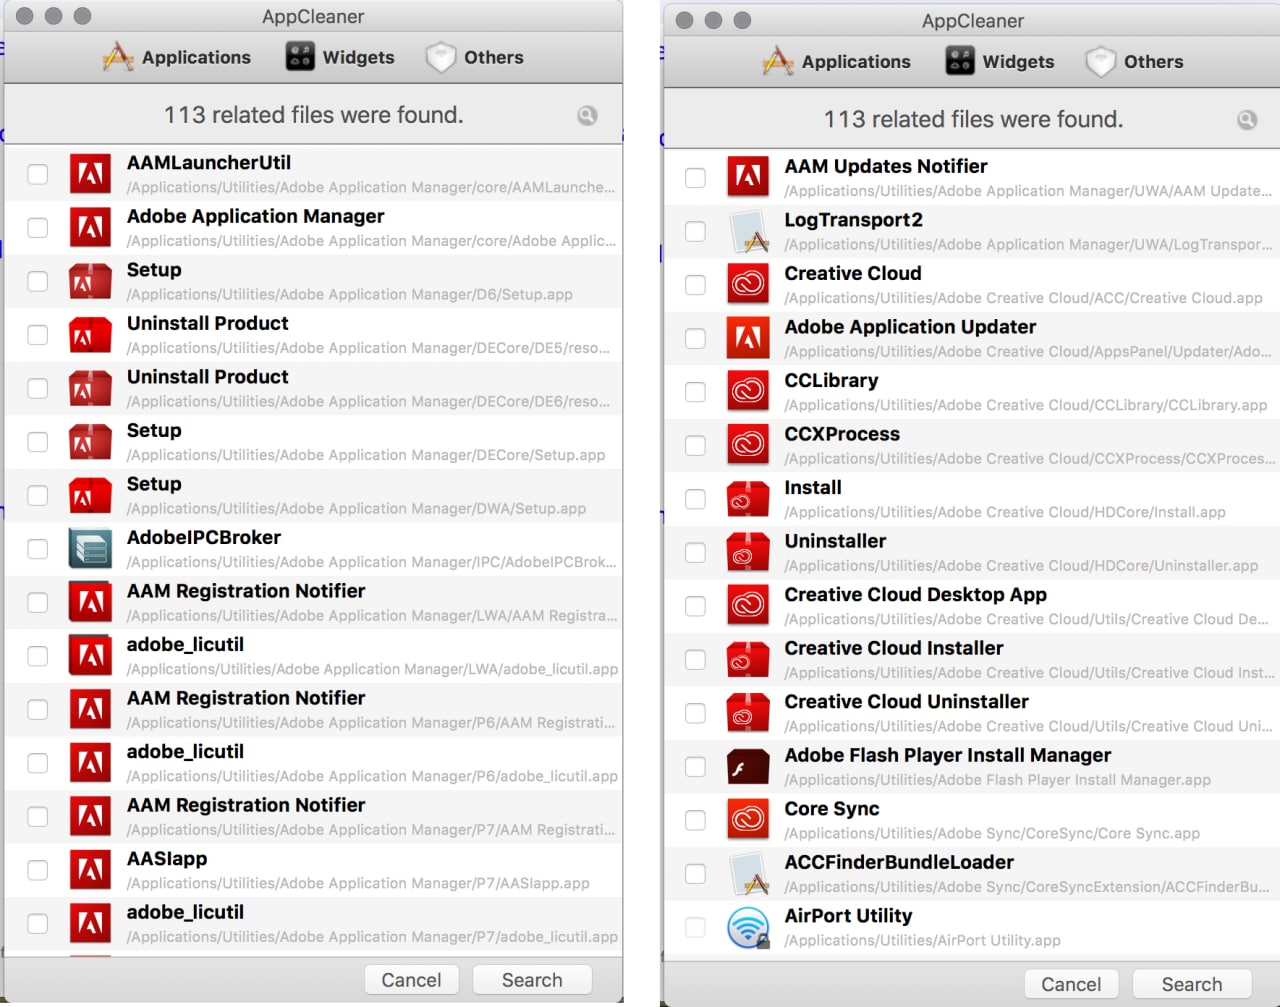The height and width of the screenshot is (1007, 1280).
Task: Open Applications tab in left window
Action: click(x=176, y=57)
